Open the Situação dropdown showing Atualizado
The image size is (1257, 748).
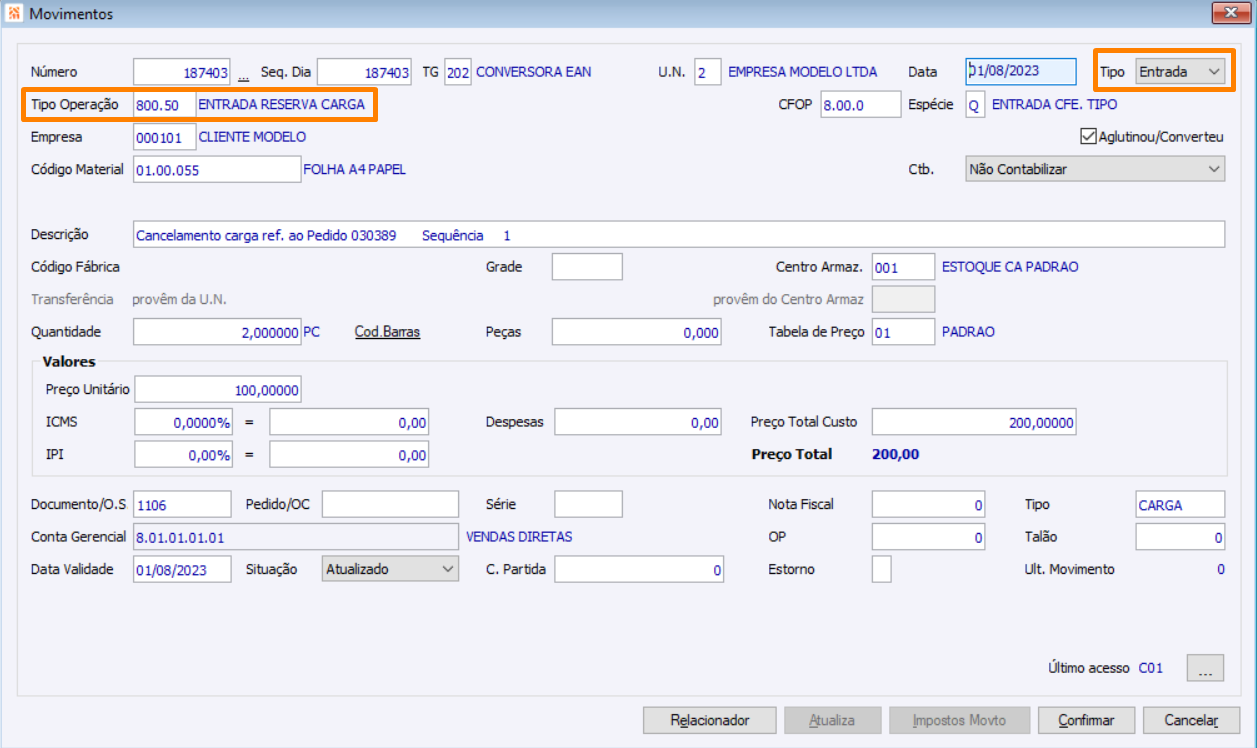390,569
